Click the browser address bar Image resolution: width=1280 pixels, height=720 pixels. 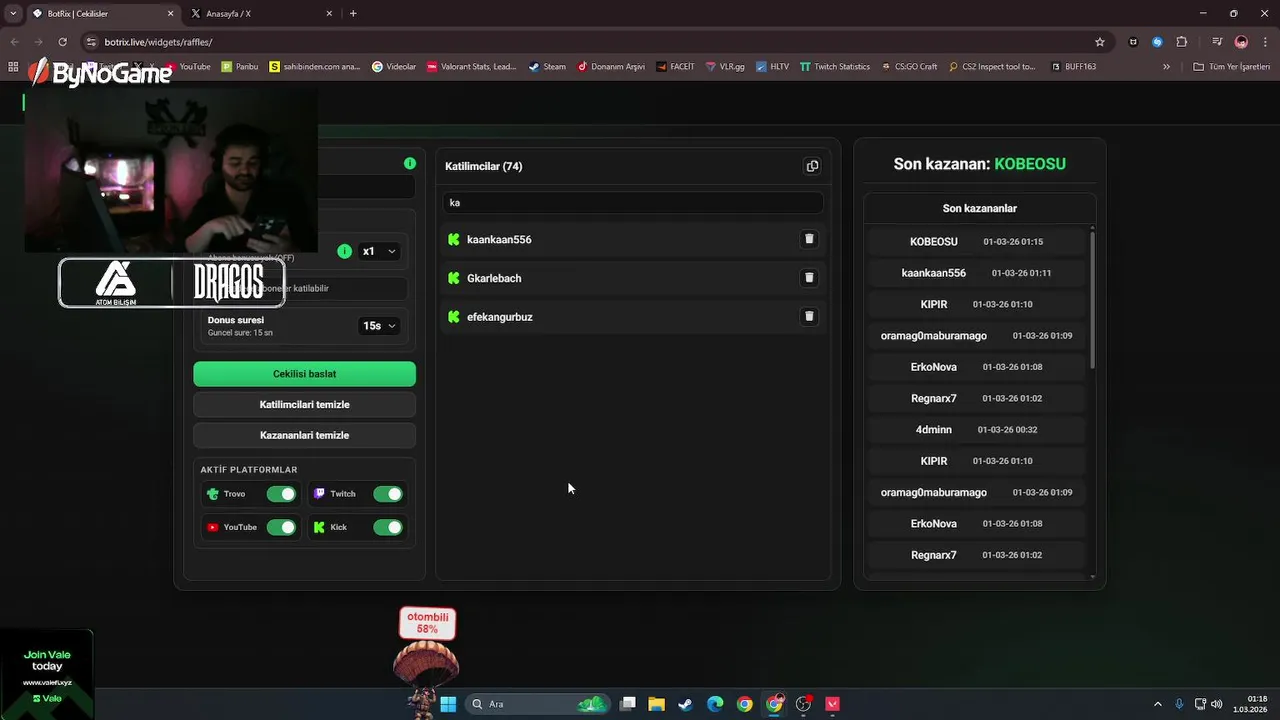[x=590, y=42]
